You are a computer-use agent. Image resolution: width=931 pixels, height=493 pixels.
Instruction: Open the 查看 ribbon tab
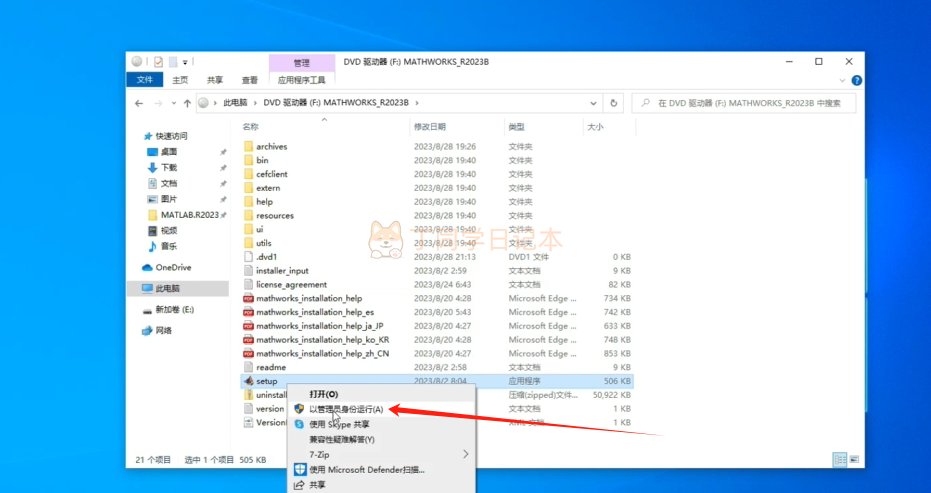point(250,80)
